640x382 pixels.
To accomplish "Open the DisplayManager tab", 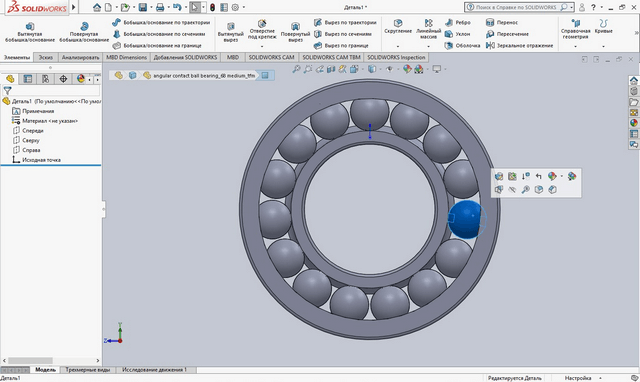I will coord(81,79).
